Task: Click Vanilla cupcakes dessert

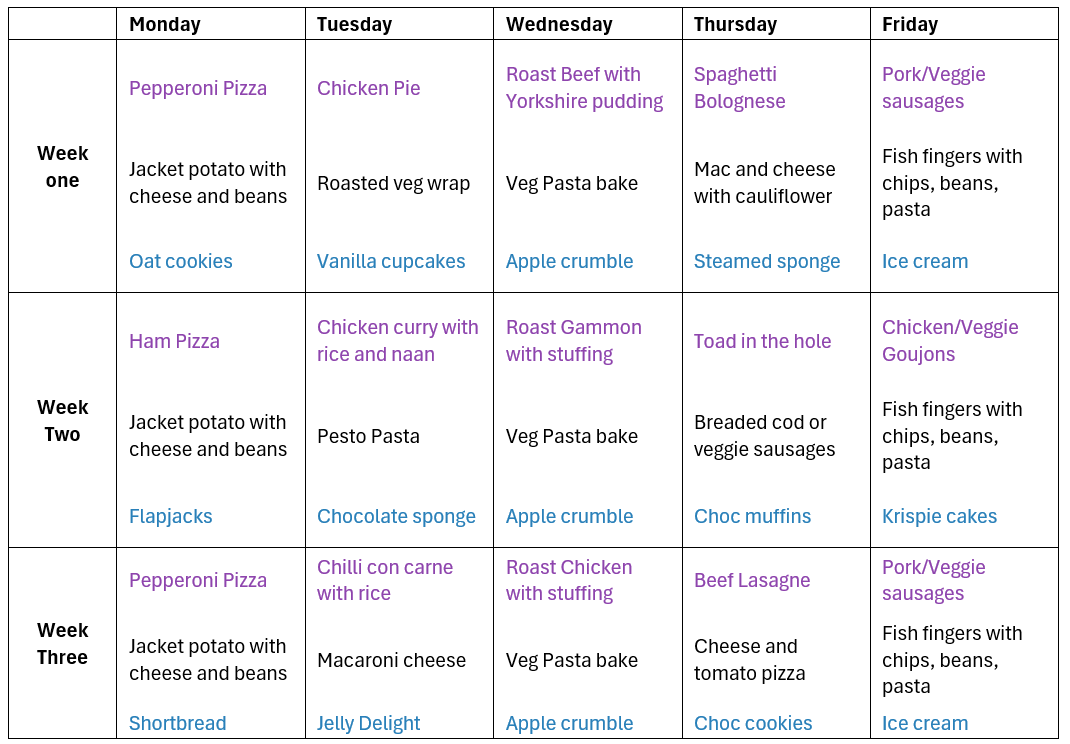Action: point(391,261)
